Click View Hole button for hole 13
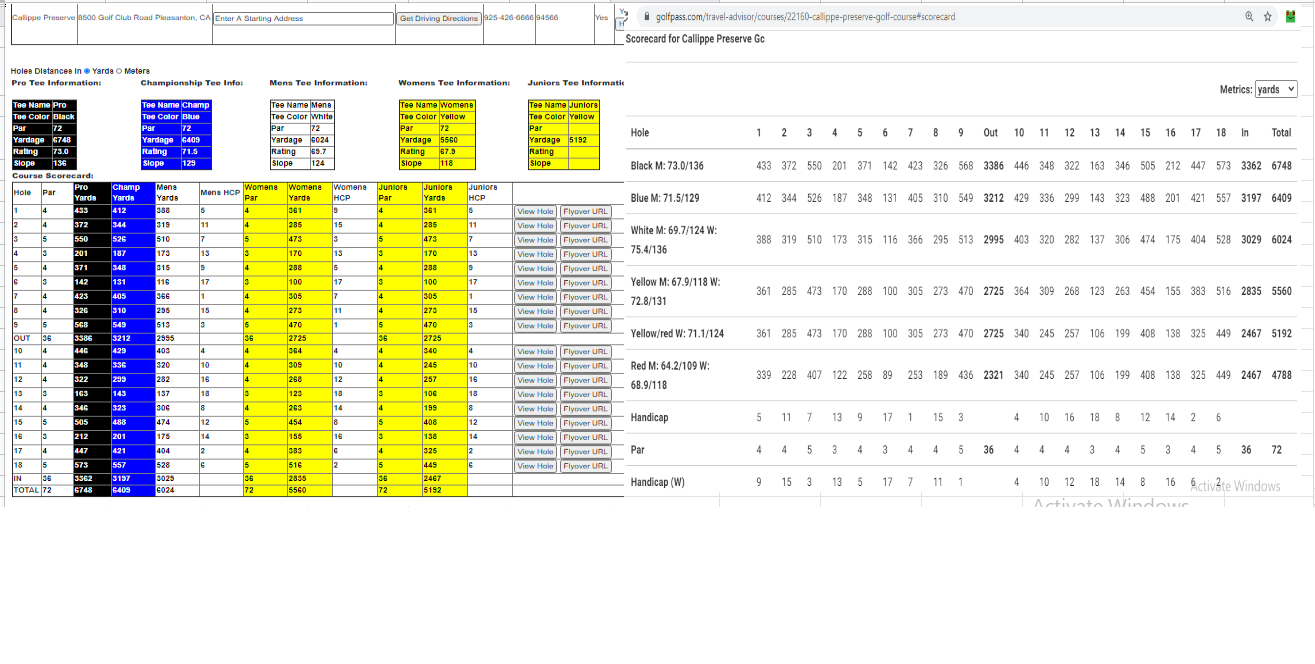Image resolution: width=1315 pixels, height=664 pixels. click(x=535, y=394)
